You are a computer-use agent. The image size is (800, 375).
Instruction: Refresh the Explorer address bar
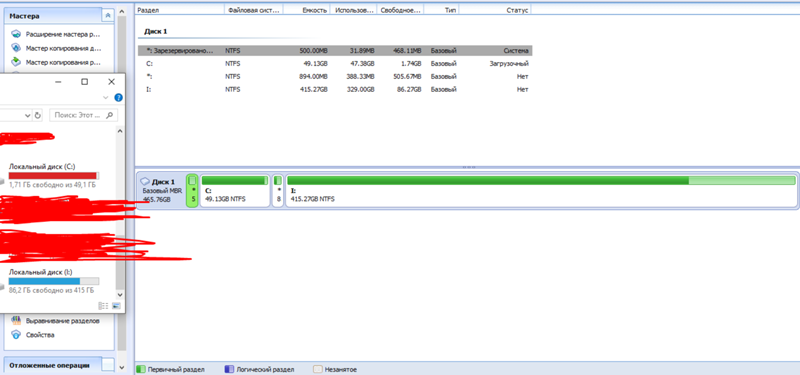tap(37, 115)
